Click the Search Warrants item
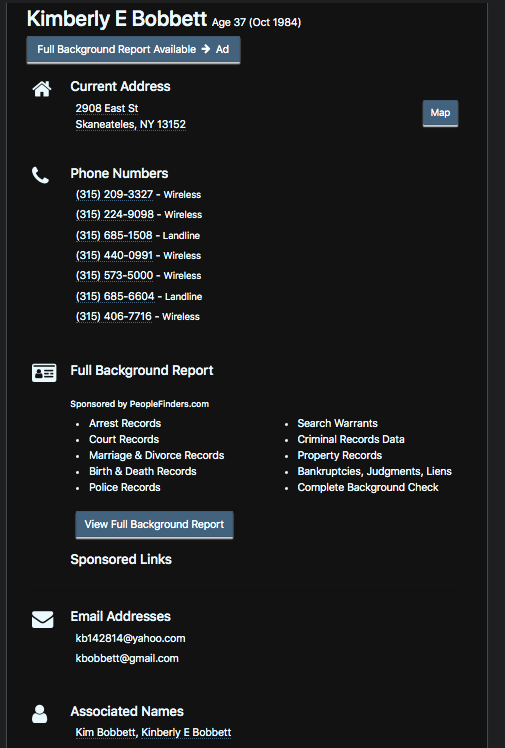The height and width of the screenshot is (748, 505). click(x=338, y=424)
